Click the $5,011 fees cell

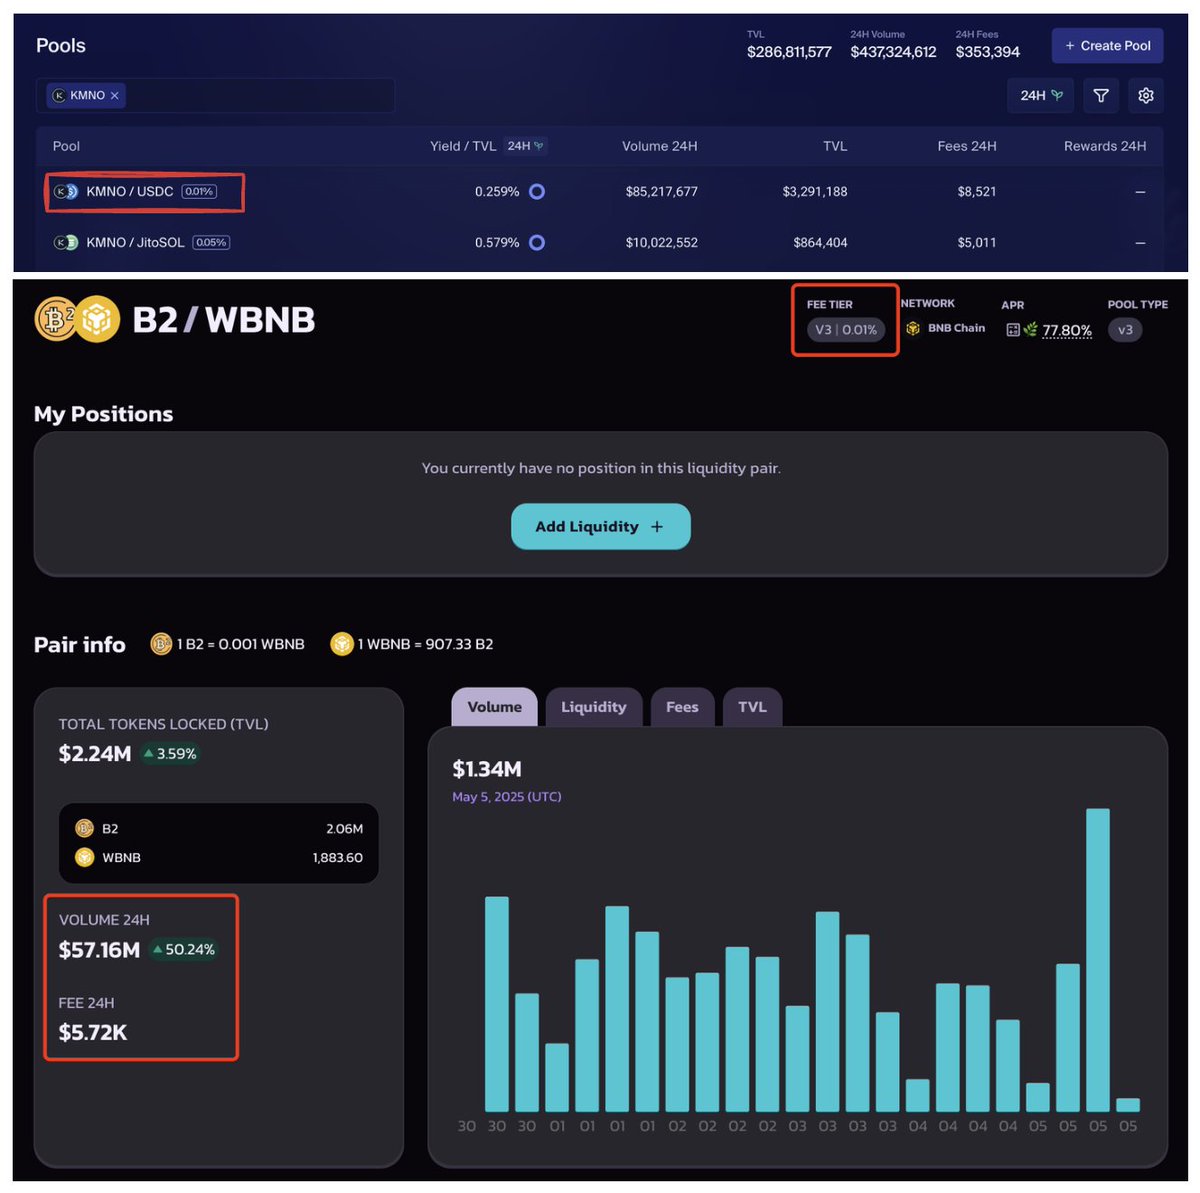click(977, 242)
